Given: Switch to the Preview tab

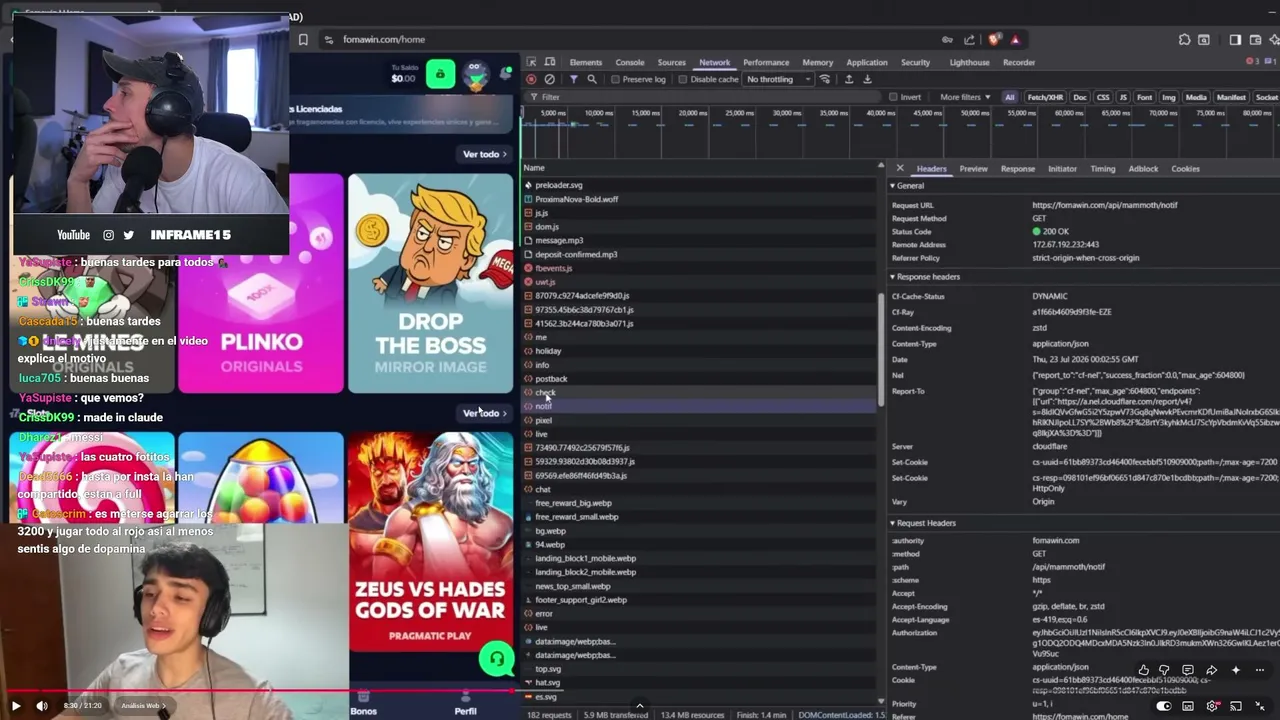Looking at the screenshot, I should pos(974,169).
